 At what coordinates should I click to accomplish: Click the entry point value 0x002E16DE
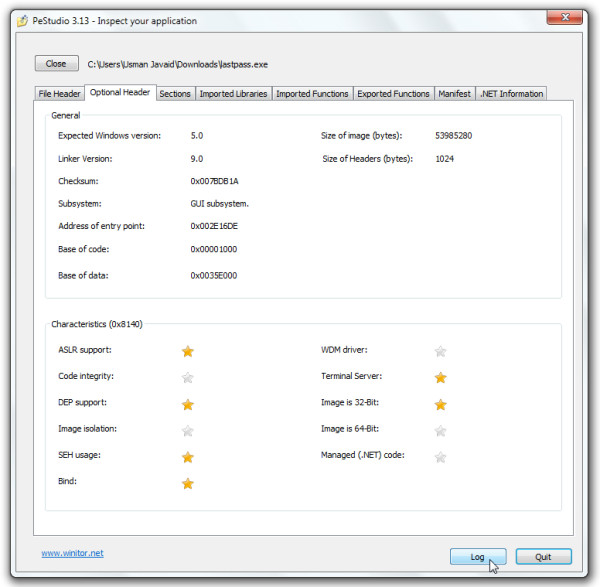pos(214,226)
